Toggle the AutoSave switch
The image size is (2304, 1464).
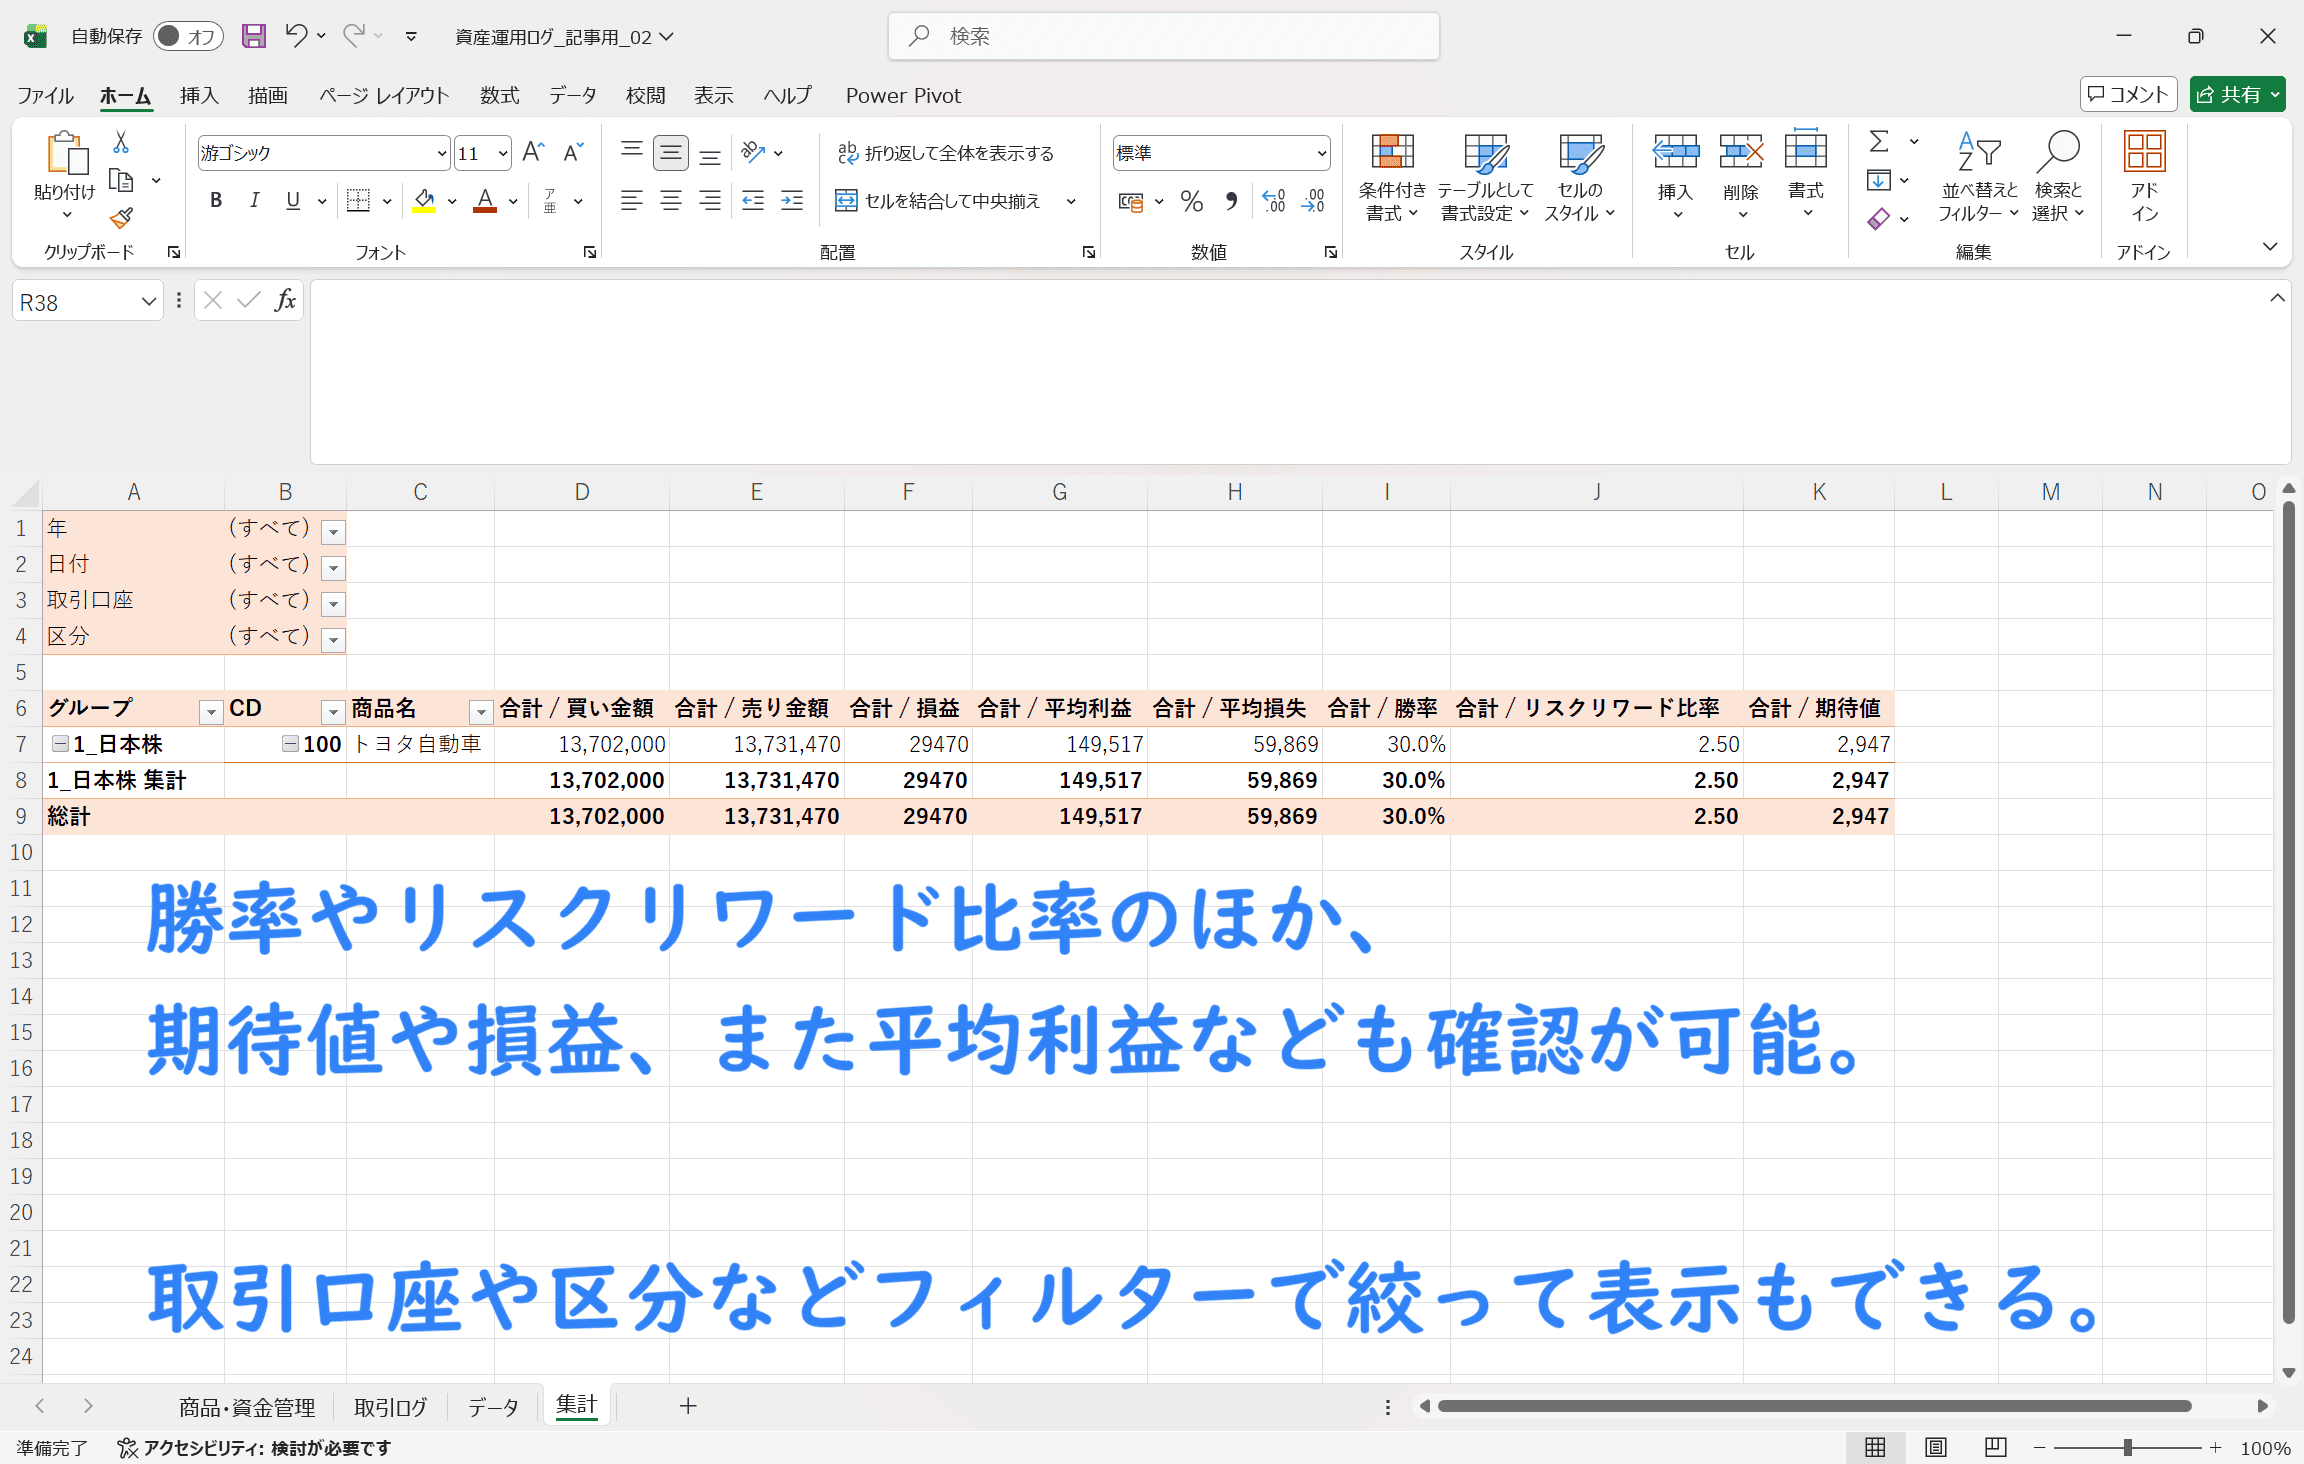(187, 36)
